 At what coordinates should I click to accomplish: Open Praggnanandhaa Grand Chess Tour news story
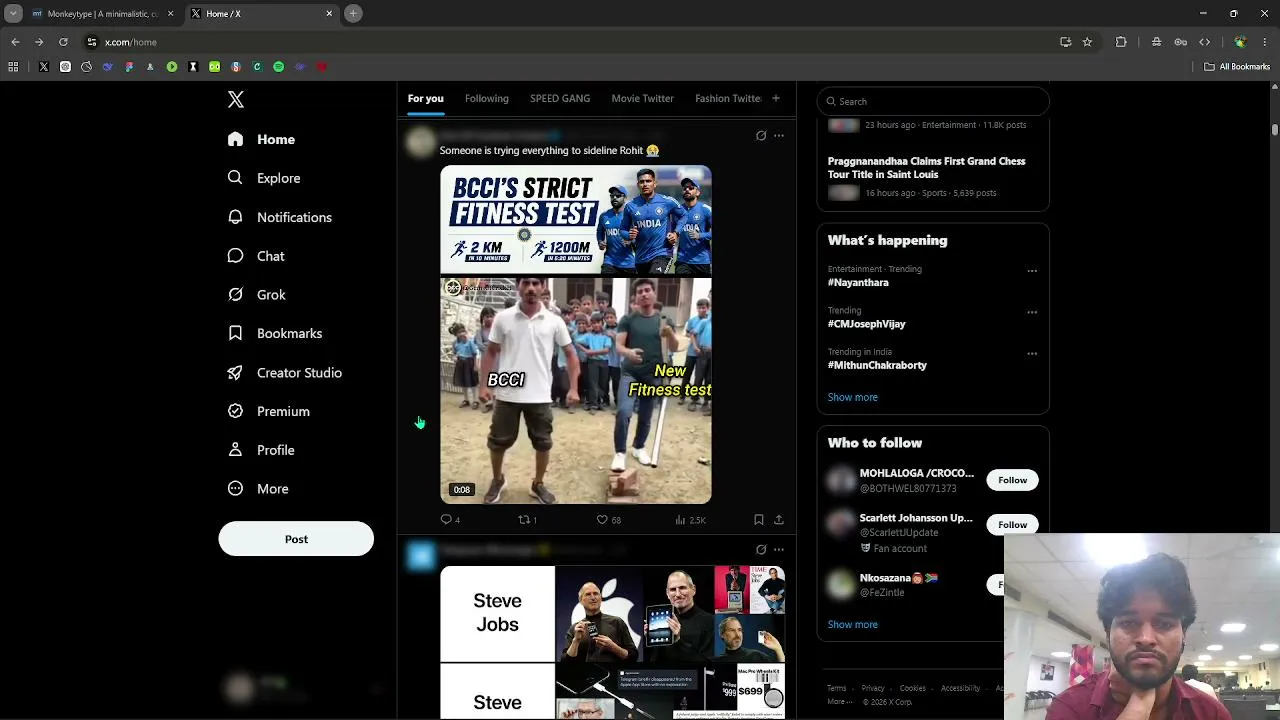tap(927, 167)
